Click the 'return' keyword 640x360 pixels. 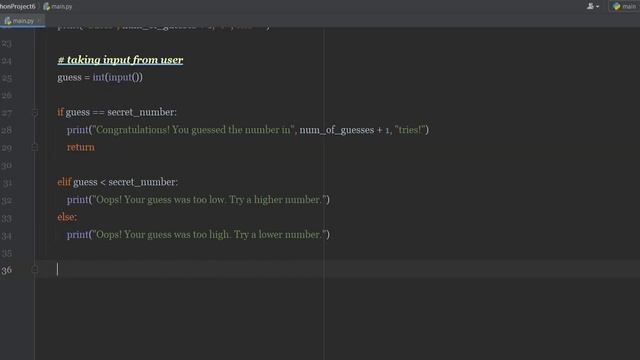coord(81,147)
